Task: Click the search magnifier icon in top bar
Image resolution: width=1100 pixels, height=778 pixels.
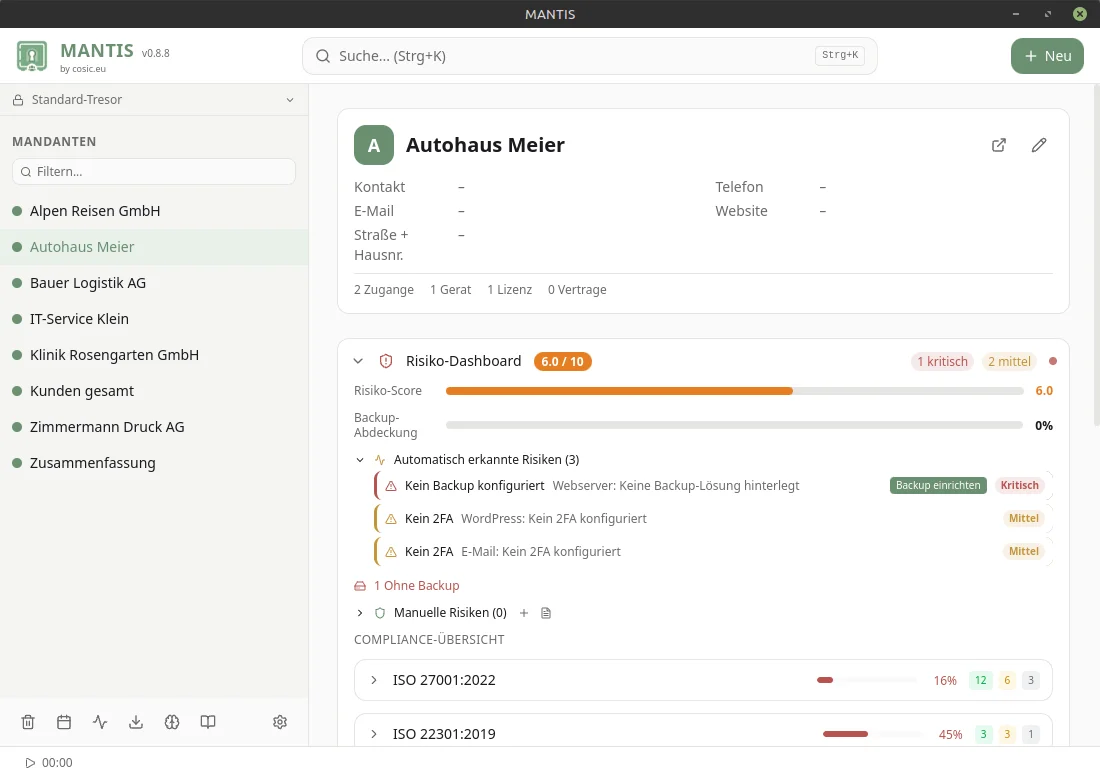Action: pos(323,56)
